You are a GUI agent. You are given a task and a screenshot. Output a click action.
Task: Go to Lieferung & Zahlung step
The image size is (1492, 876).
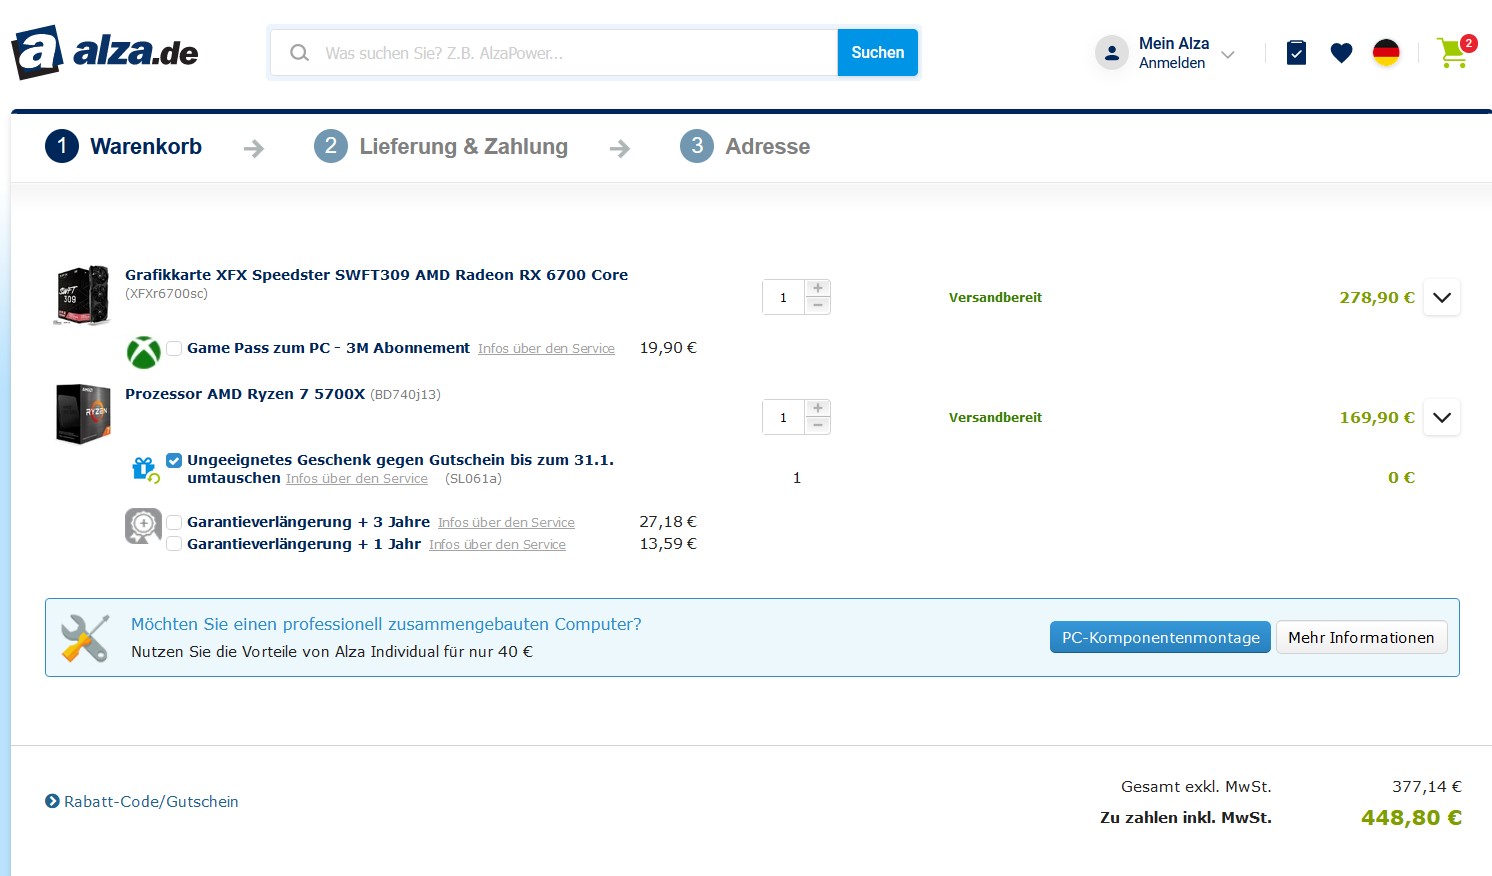[x=441, y=146]
